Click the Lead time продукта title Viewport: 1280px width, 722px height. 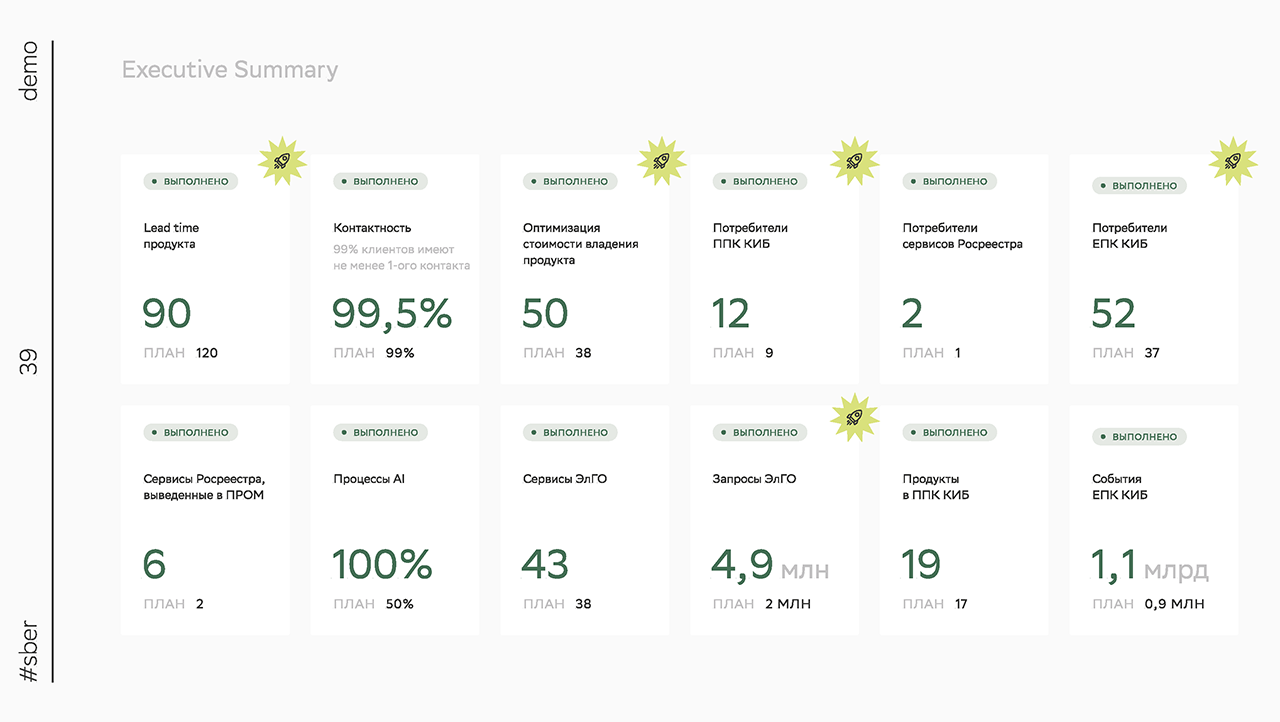pyautogui.click(x=171, y=236)
